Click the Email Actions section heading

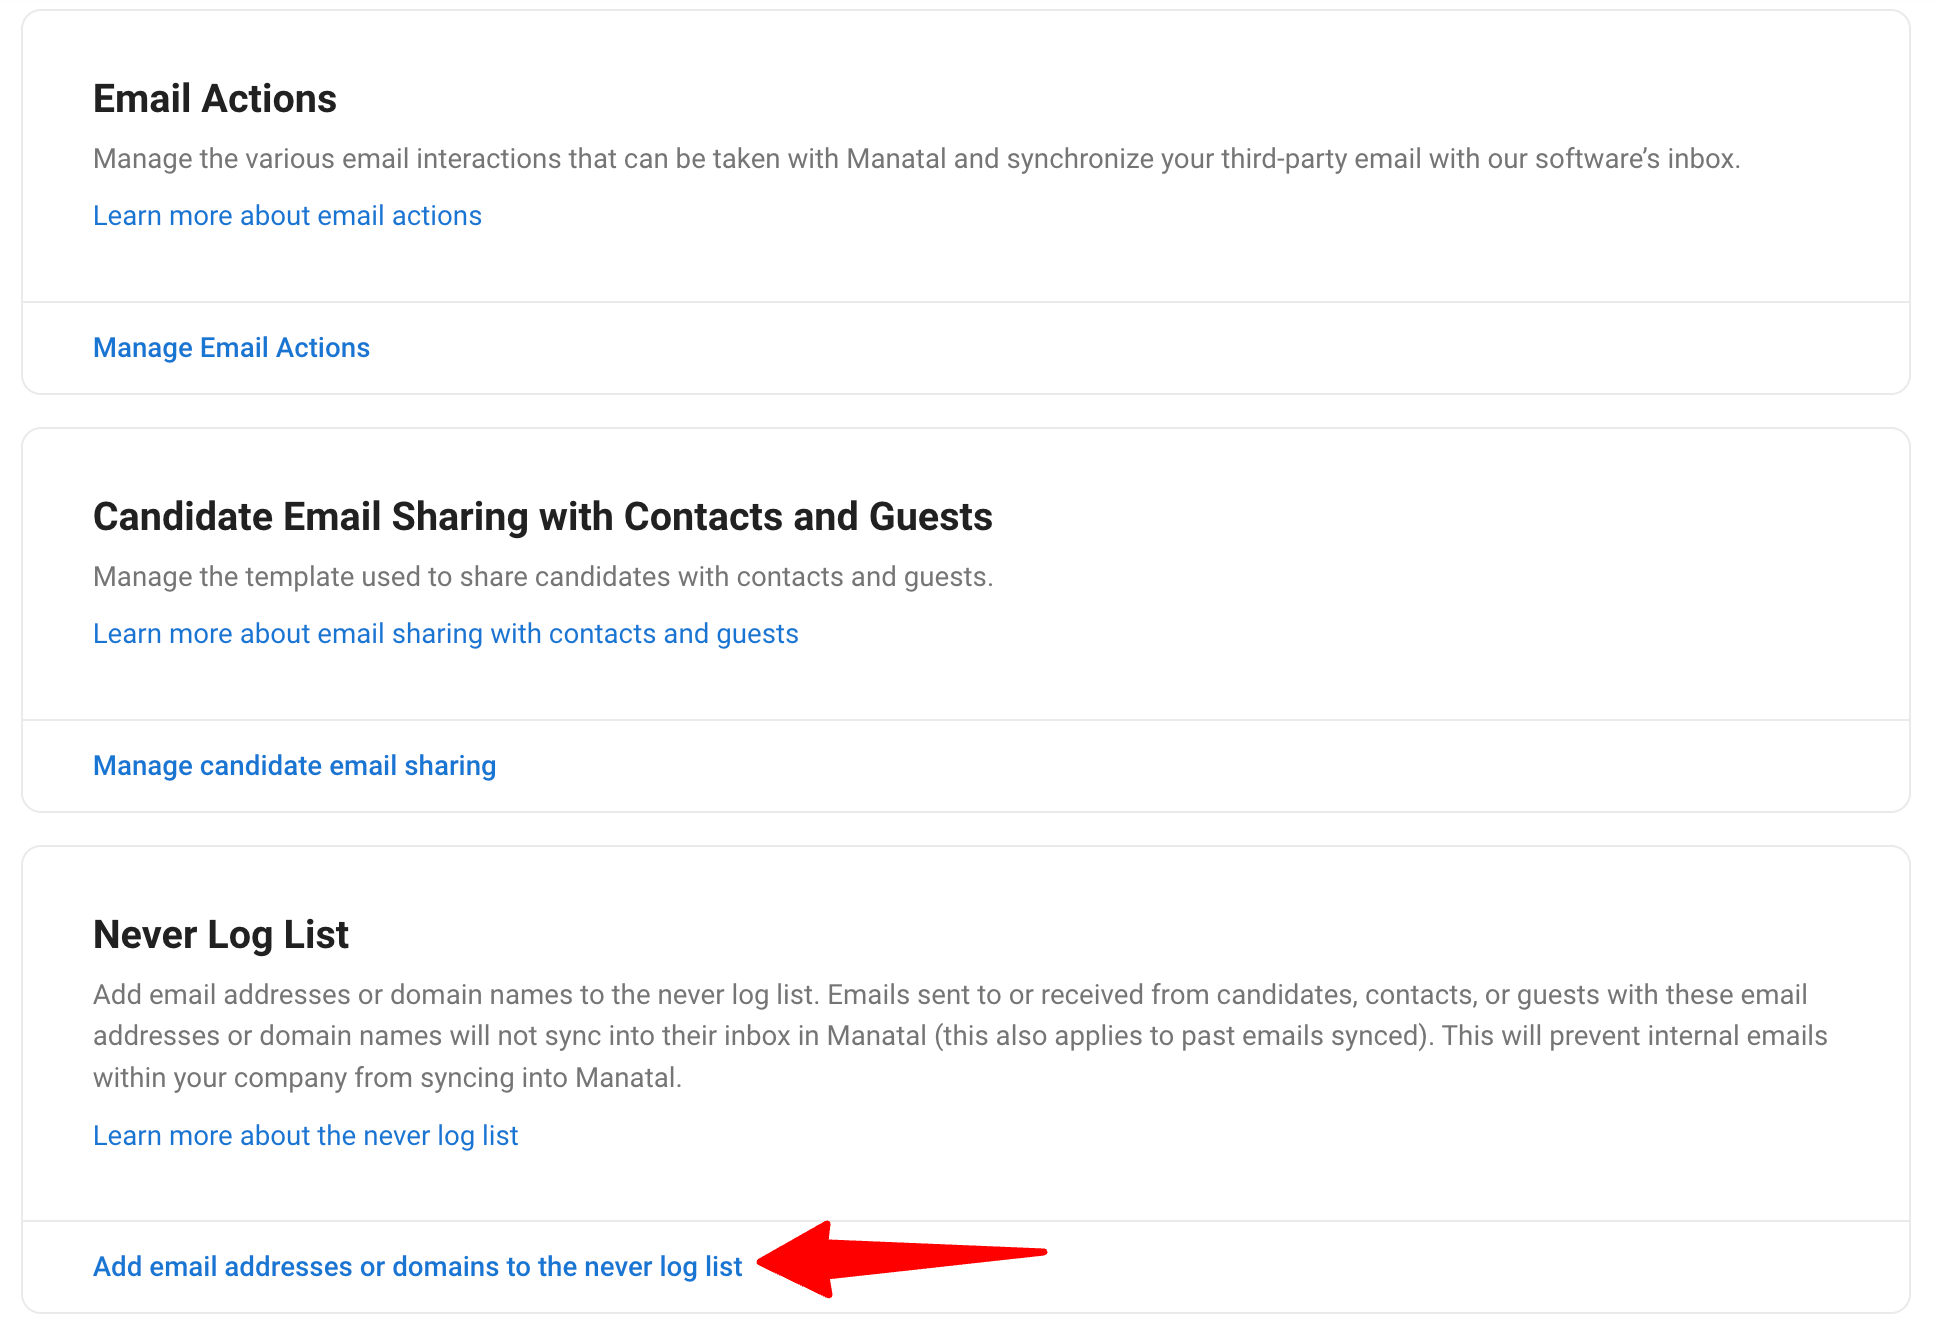214,99
